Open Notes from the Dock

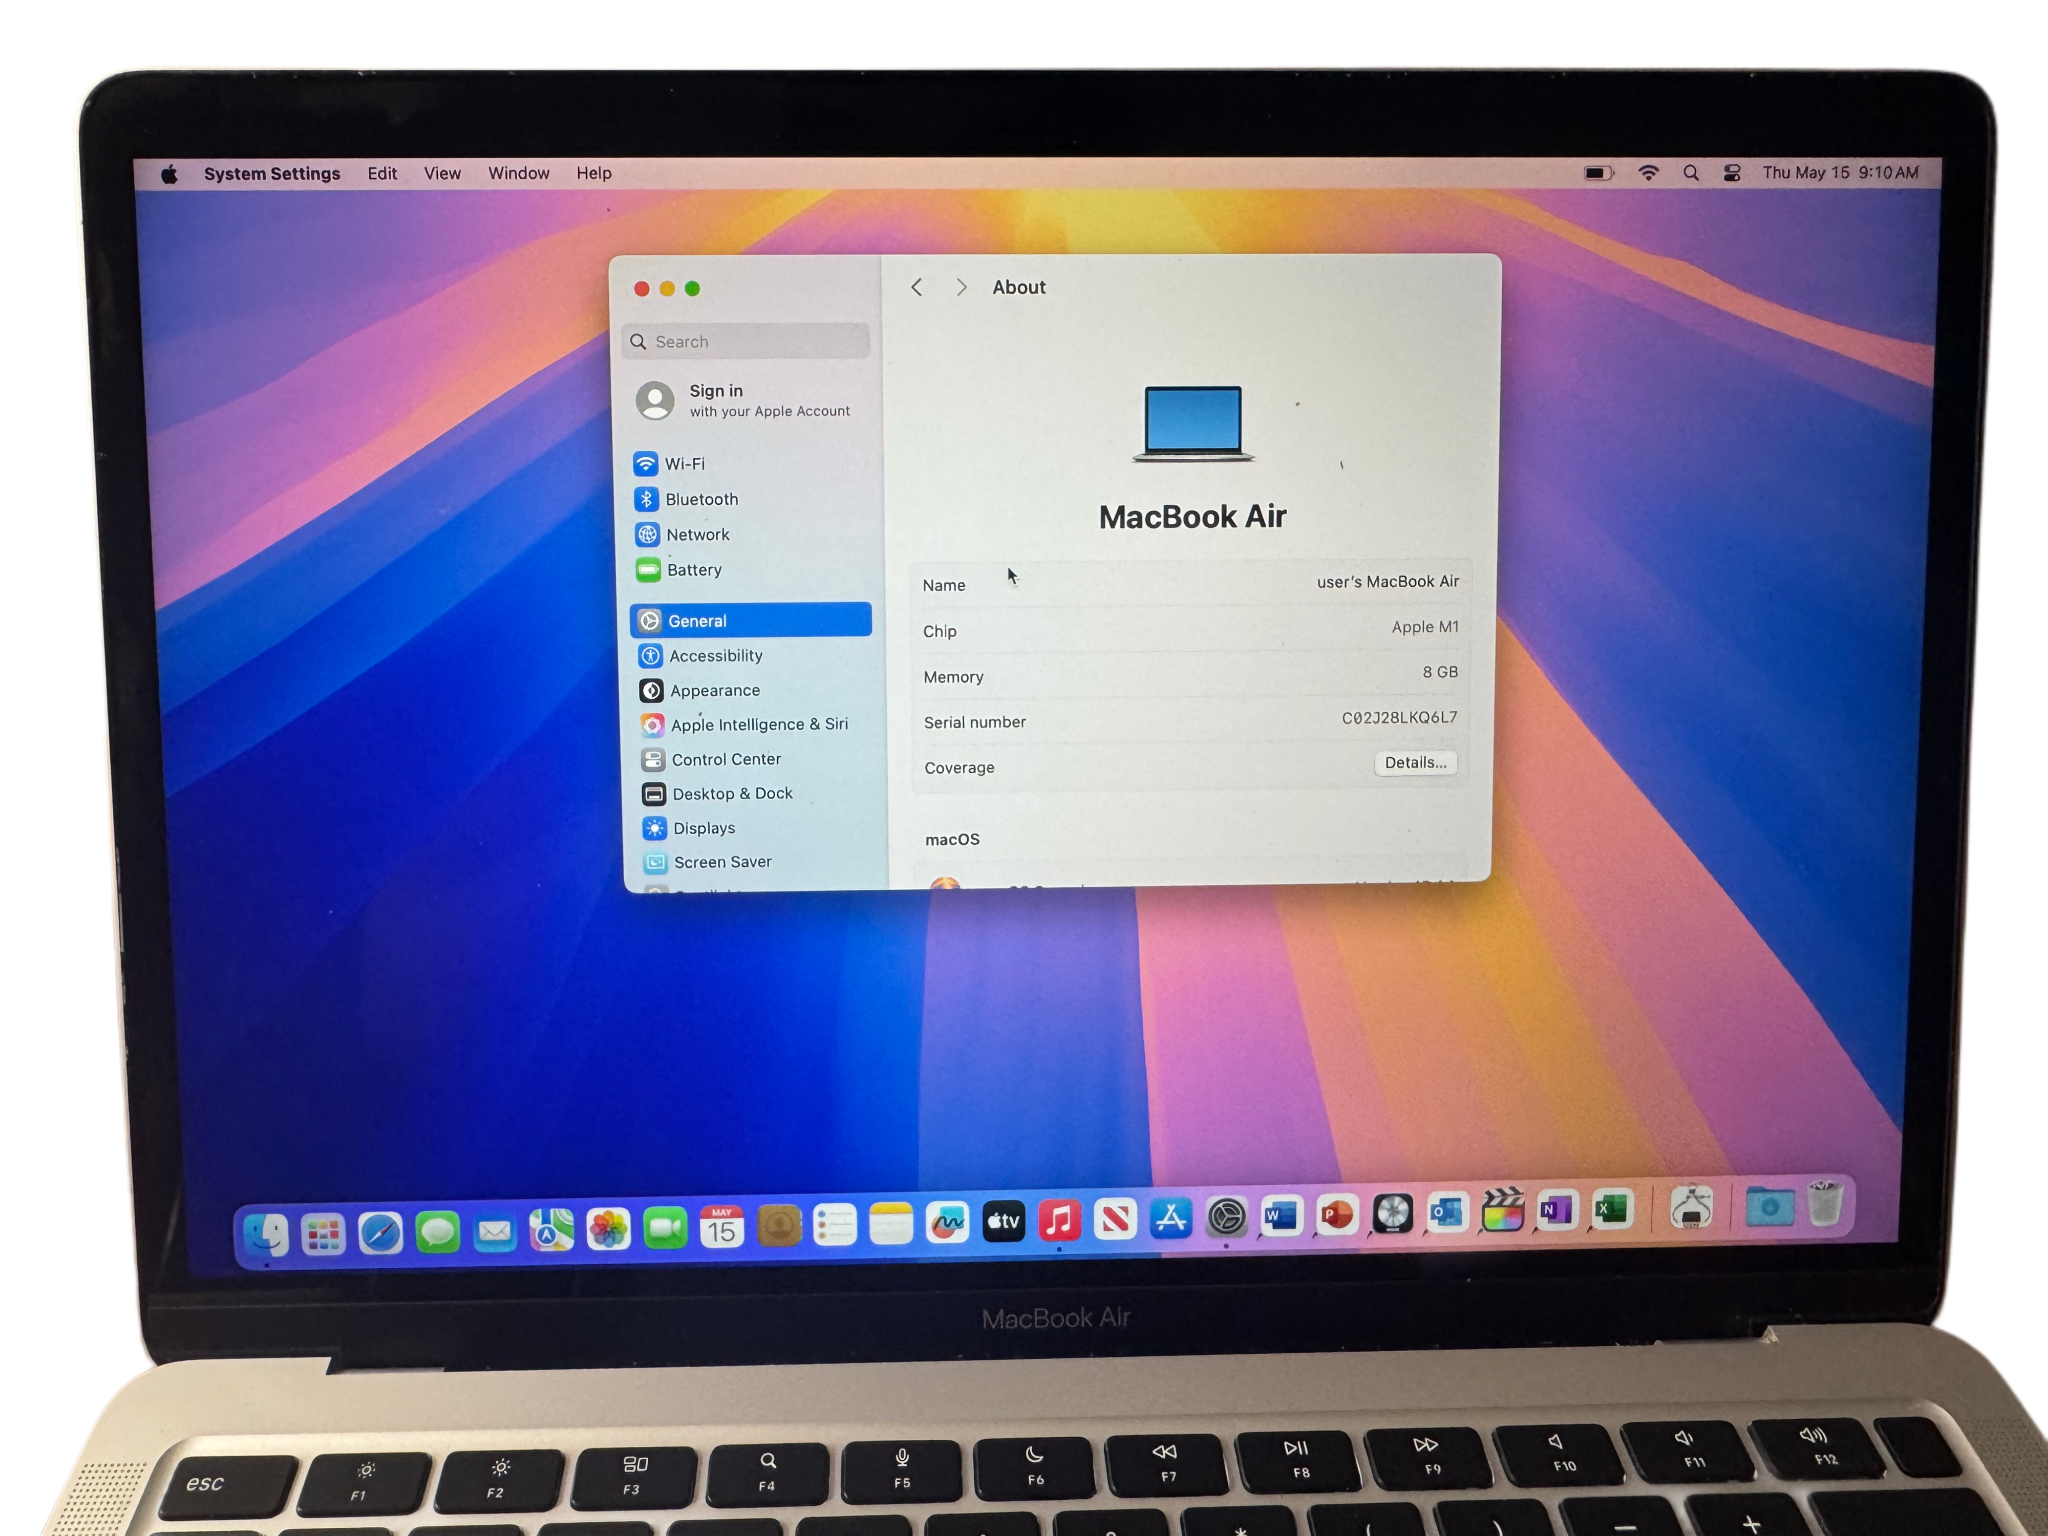(x=891, y=1225)
